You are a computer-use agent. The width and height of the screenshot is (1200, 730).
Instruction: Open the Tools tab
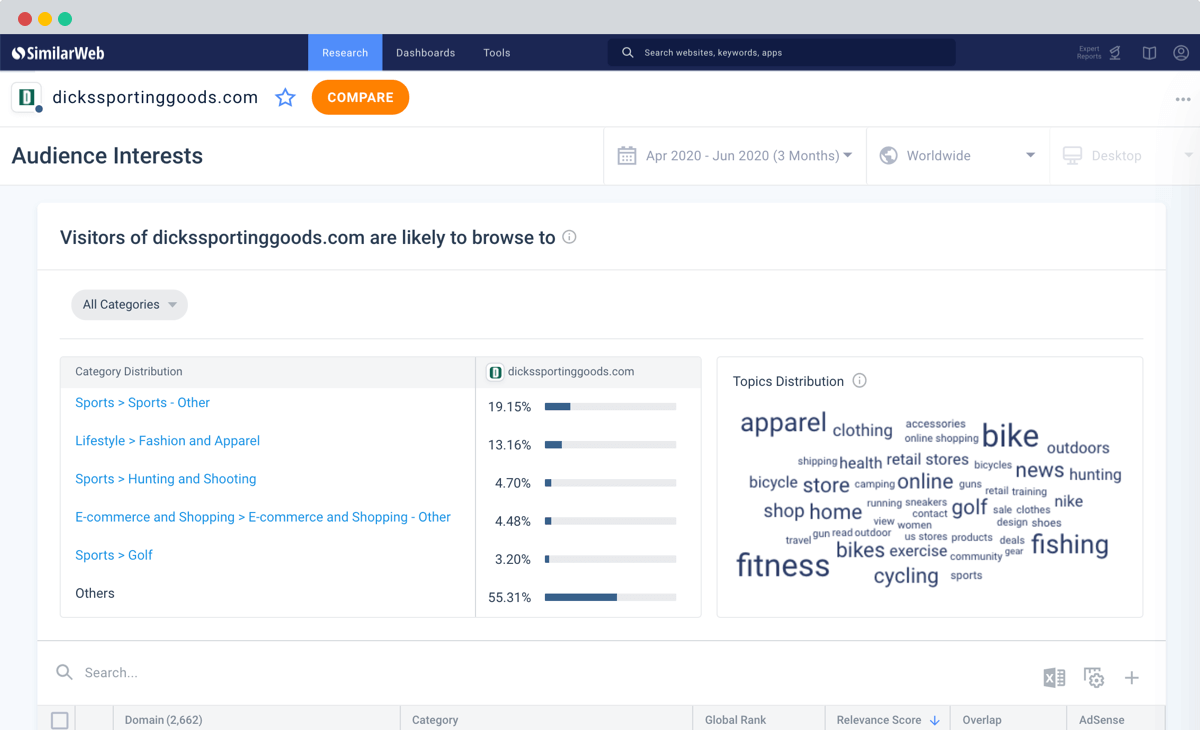pos(497,53)
